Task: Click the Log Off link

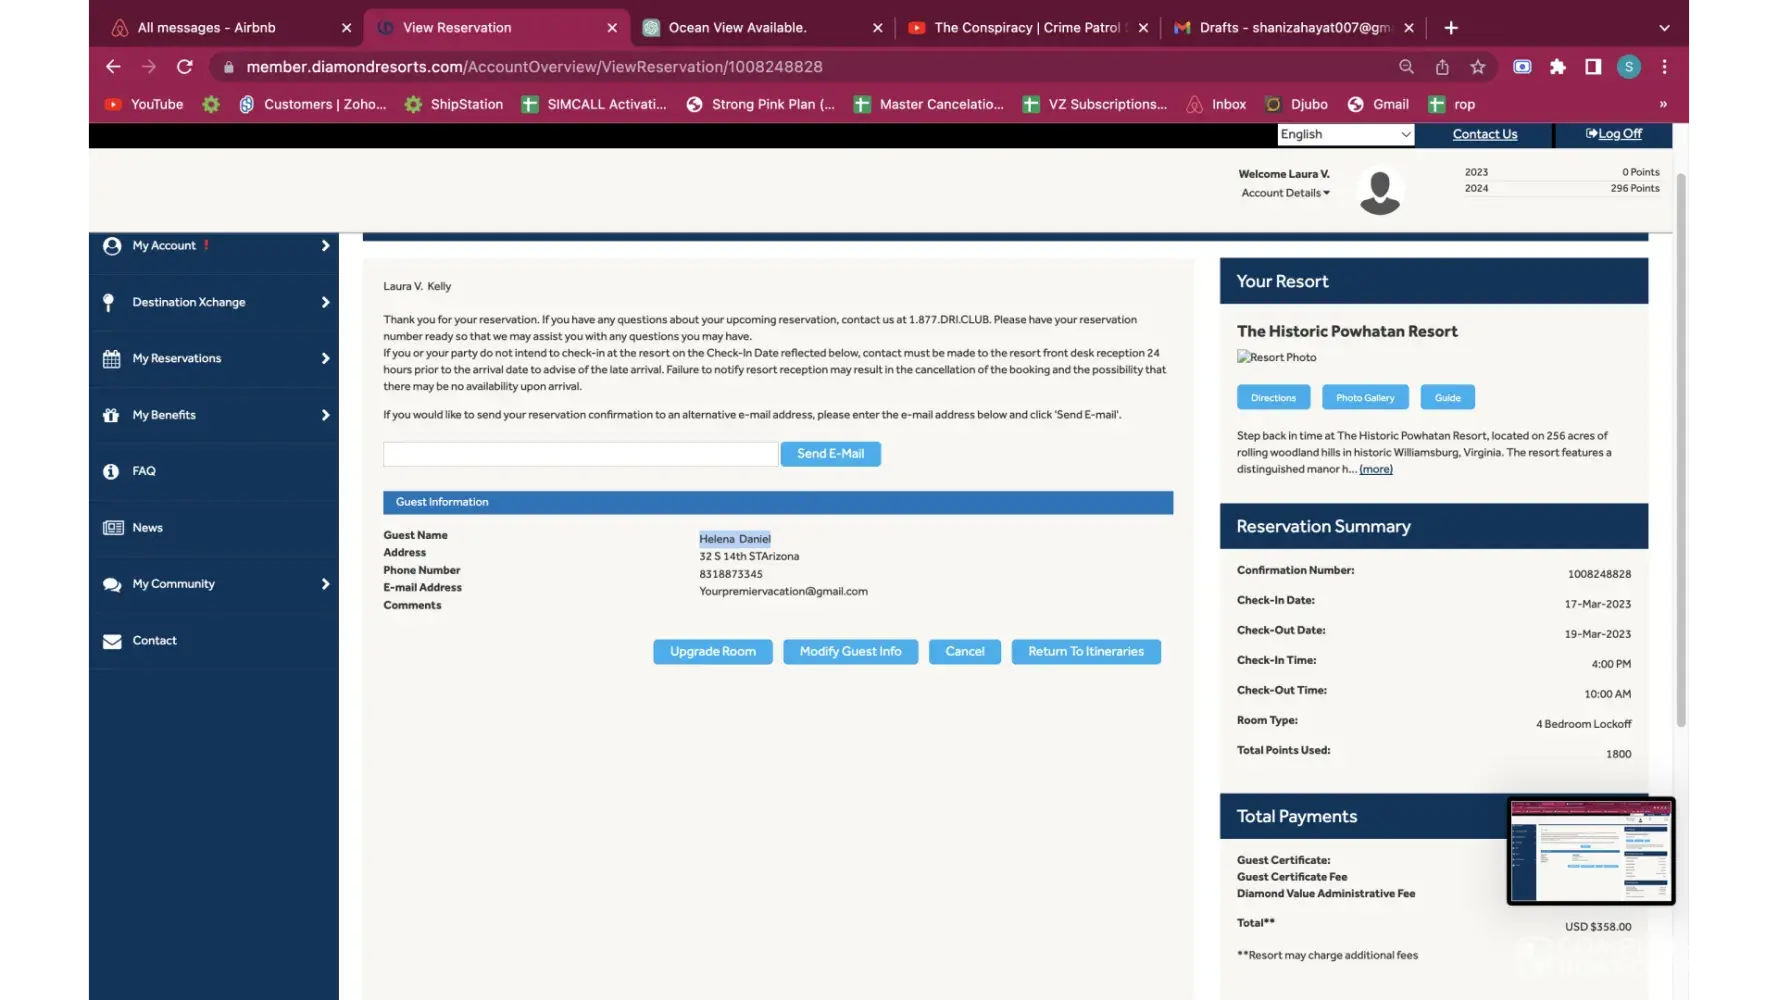Action: click(1613, 134)
